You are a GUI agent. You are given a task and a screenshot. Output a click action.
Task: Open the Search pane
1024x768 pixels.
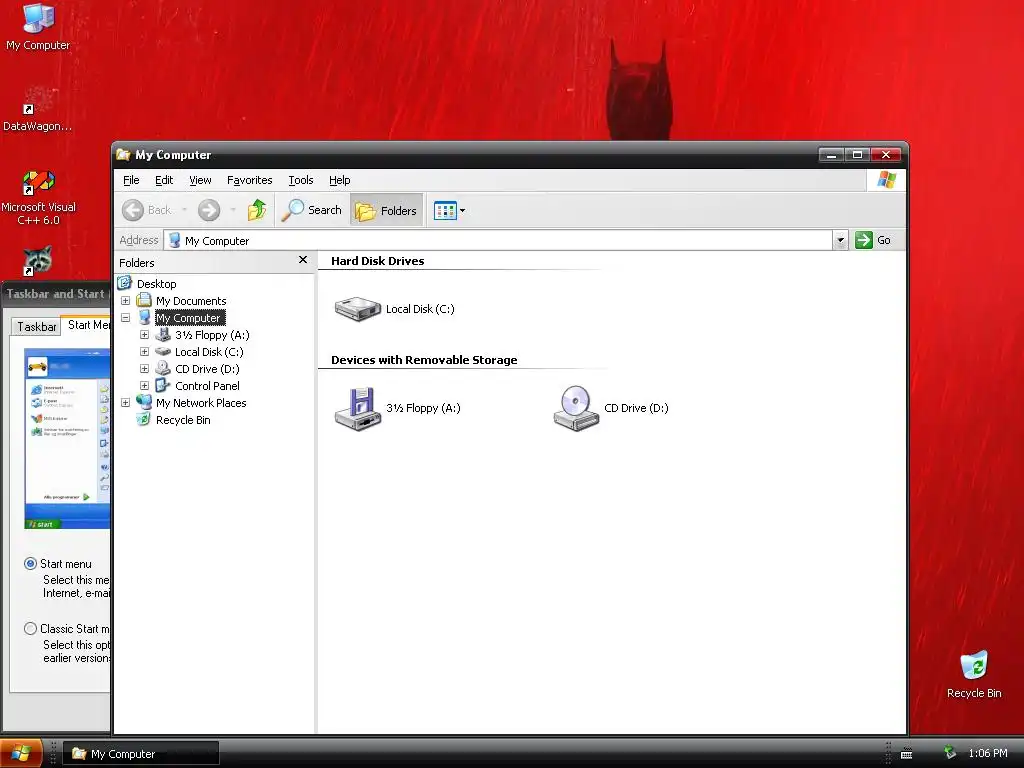[312, 210]
